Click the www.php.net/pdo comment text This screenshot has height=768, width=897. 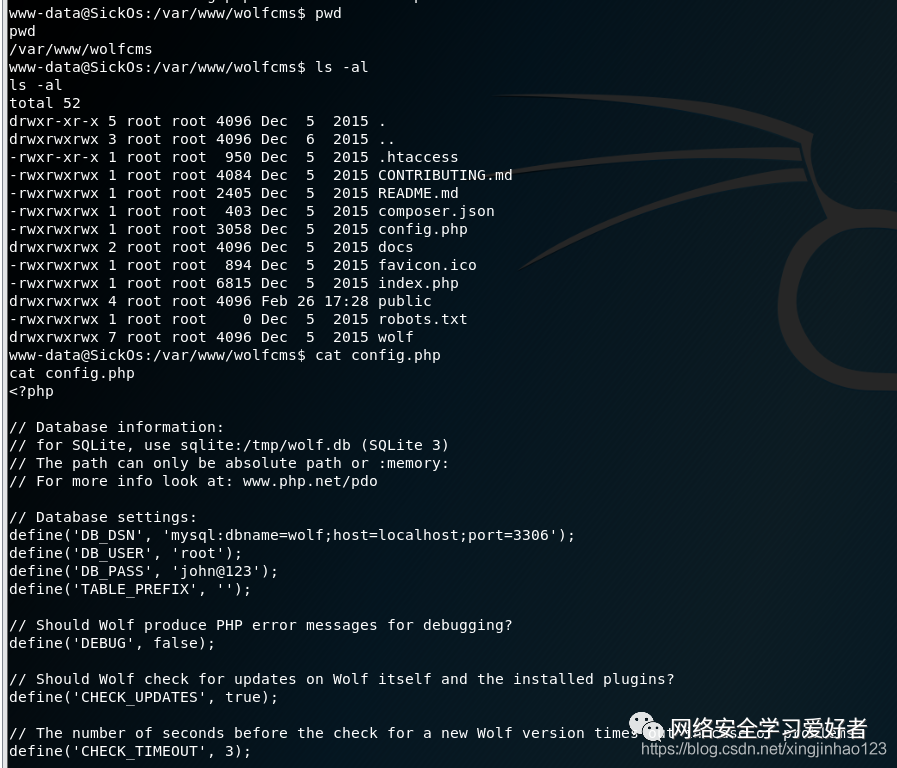(310, 482)
